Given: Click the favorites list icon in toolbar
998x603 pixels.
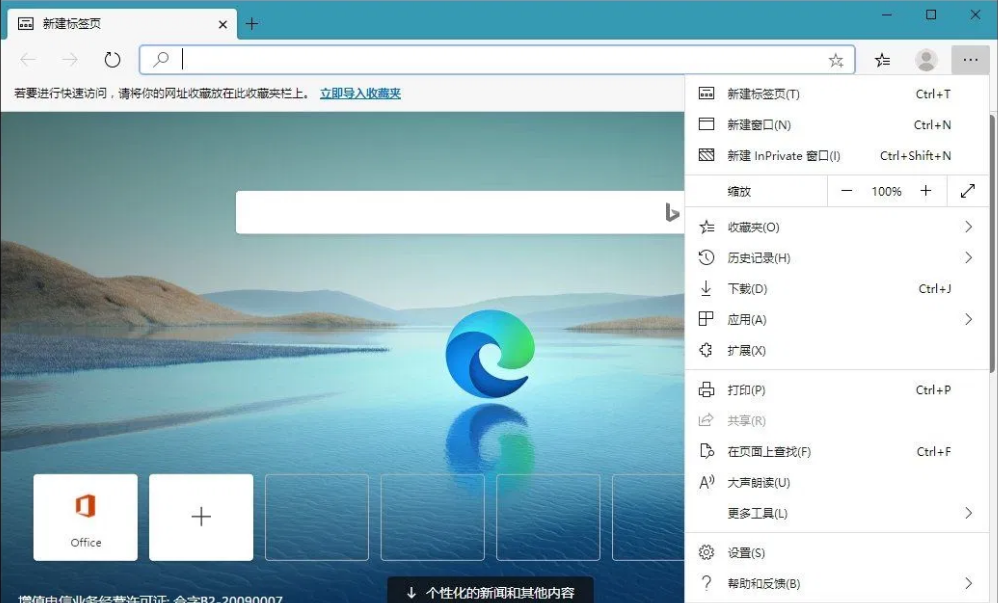Looking at the screenshot, I should 882,60.
